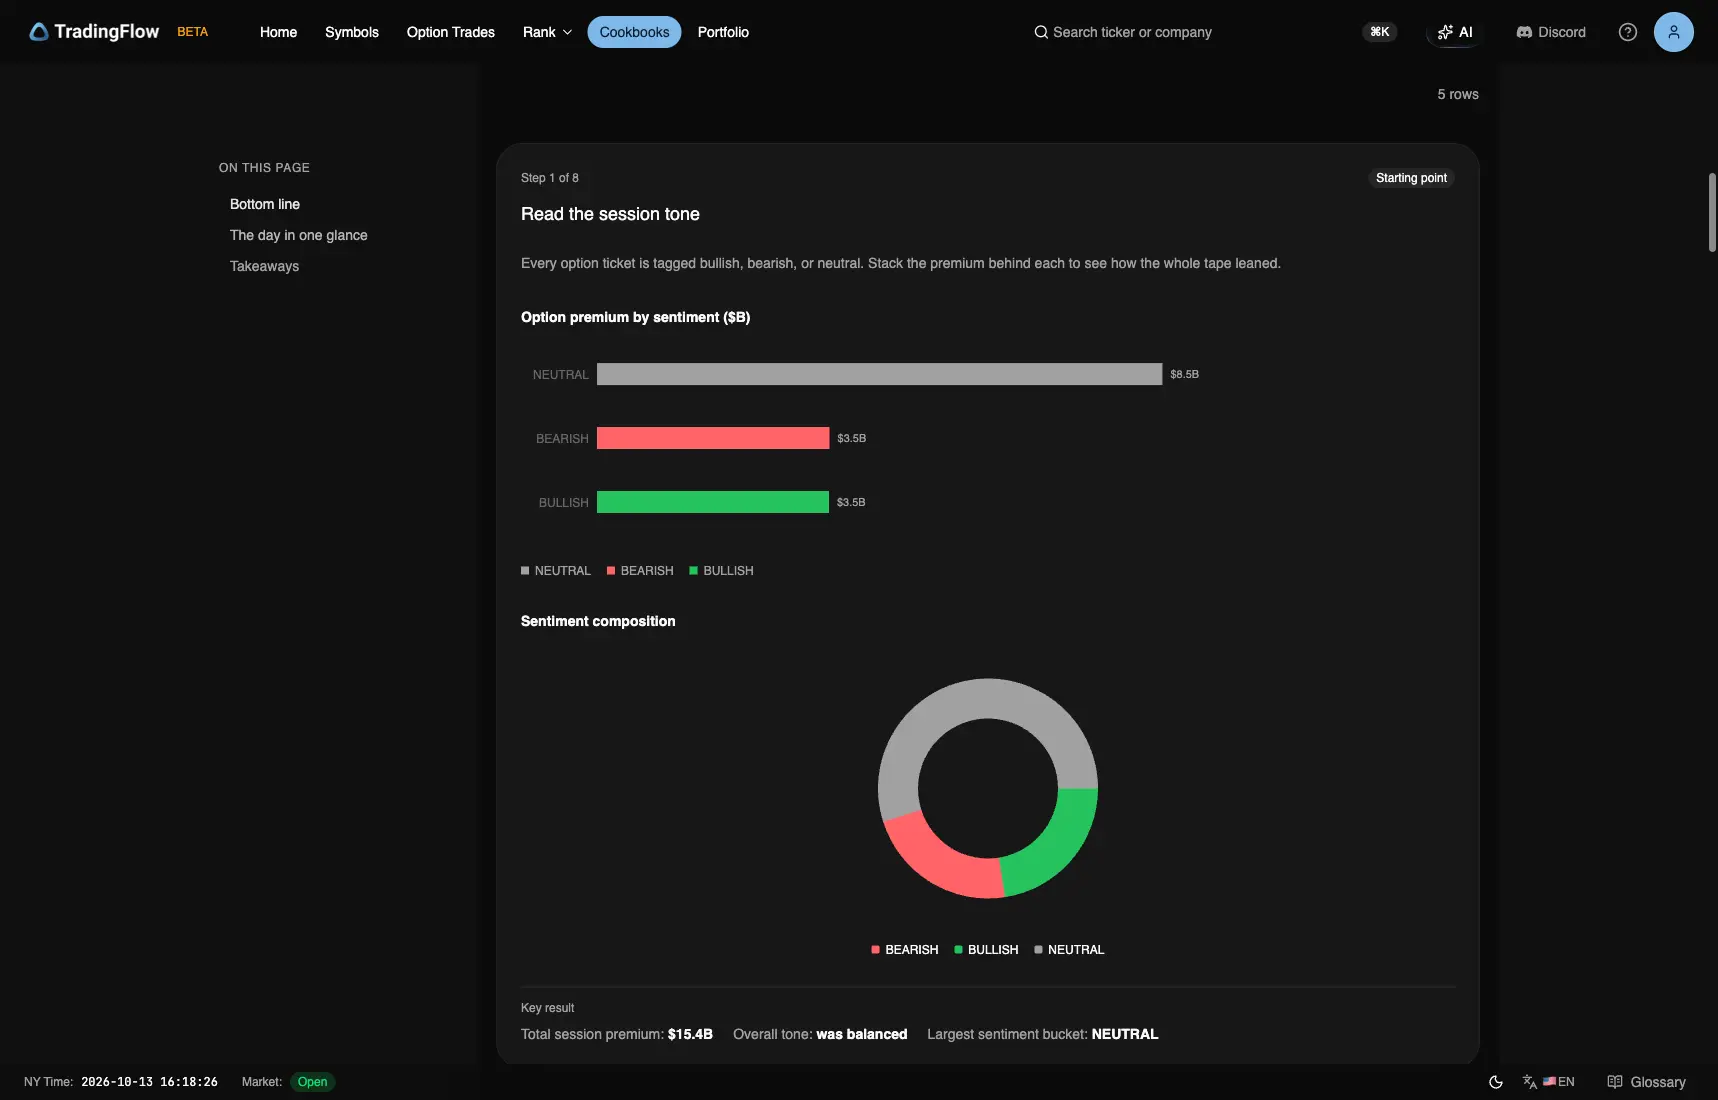Toggle BEARISH legend under donut chart
This screenshot has height=1100, width=1718.
905,950
